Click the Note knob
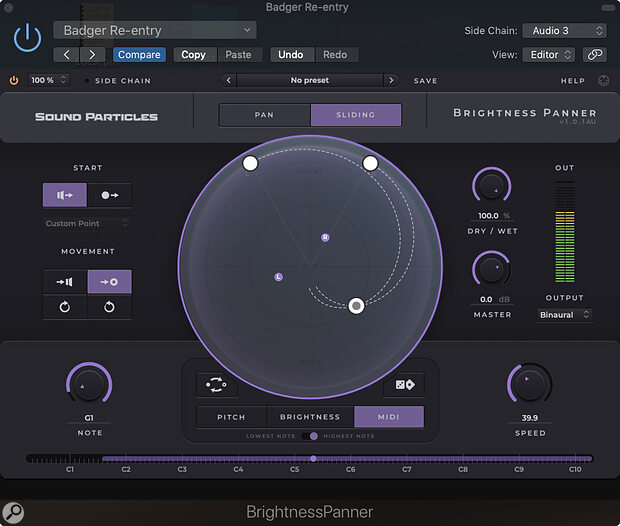Viewport: 620px width, 526px height. [89, 384]
